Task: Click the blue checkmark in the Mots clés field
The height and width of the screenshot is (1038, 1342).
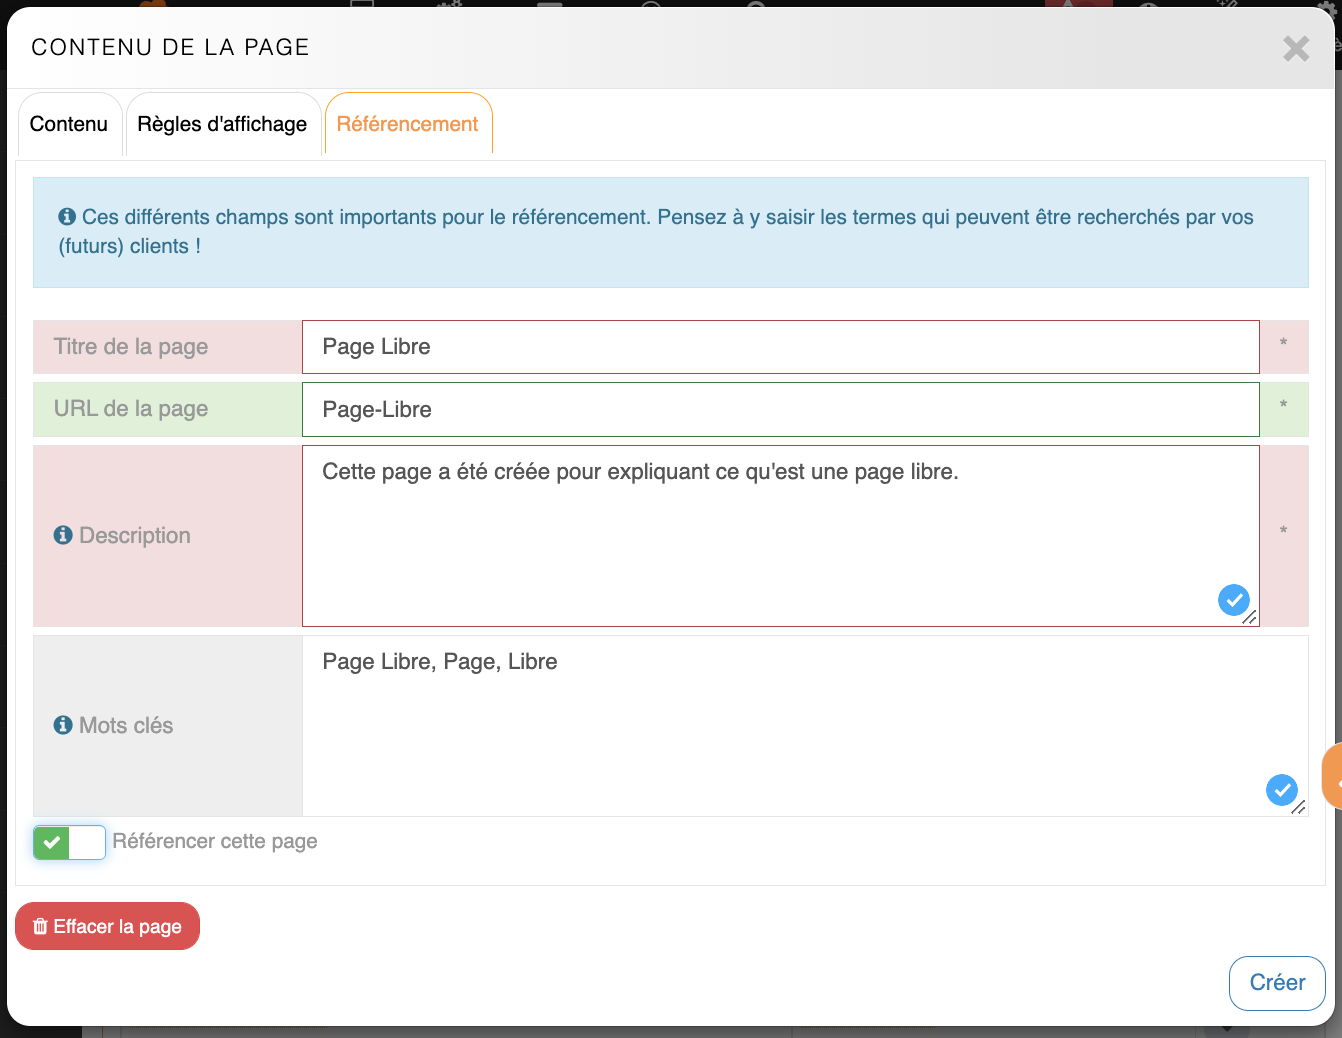Action: click(1281, 790)
